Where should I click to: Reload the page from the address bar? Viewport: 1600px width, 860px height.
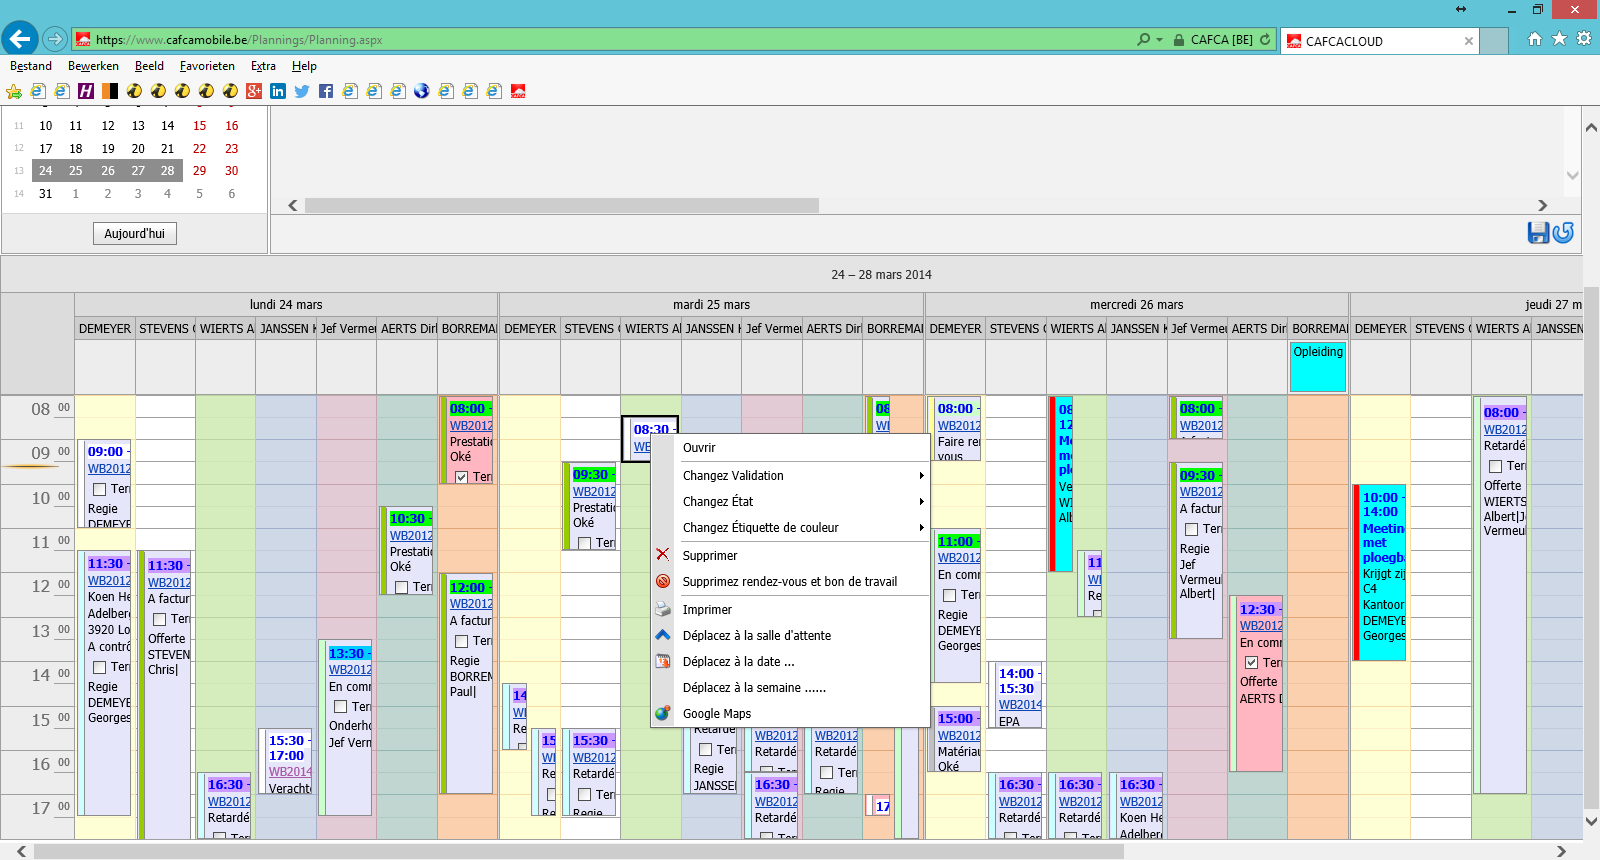click(x=1265, y=40)
